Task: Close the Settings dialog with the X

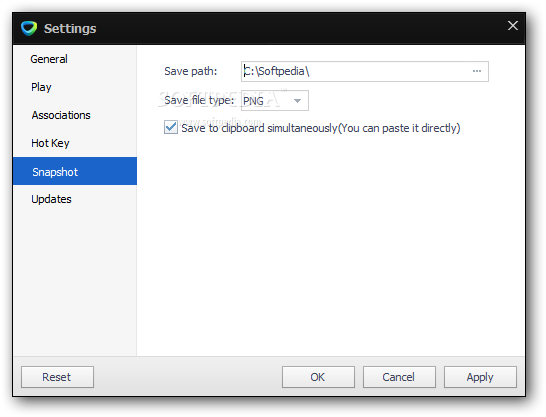Action: [x=513, y=25]
